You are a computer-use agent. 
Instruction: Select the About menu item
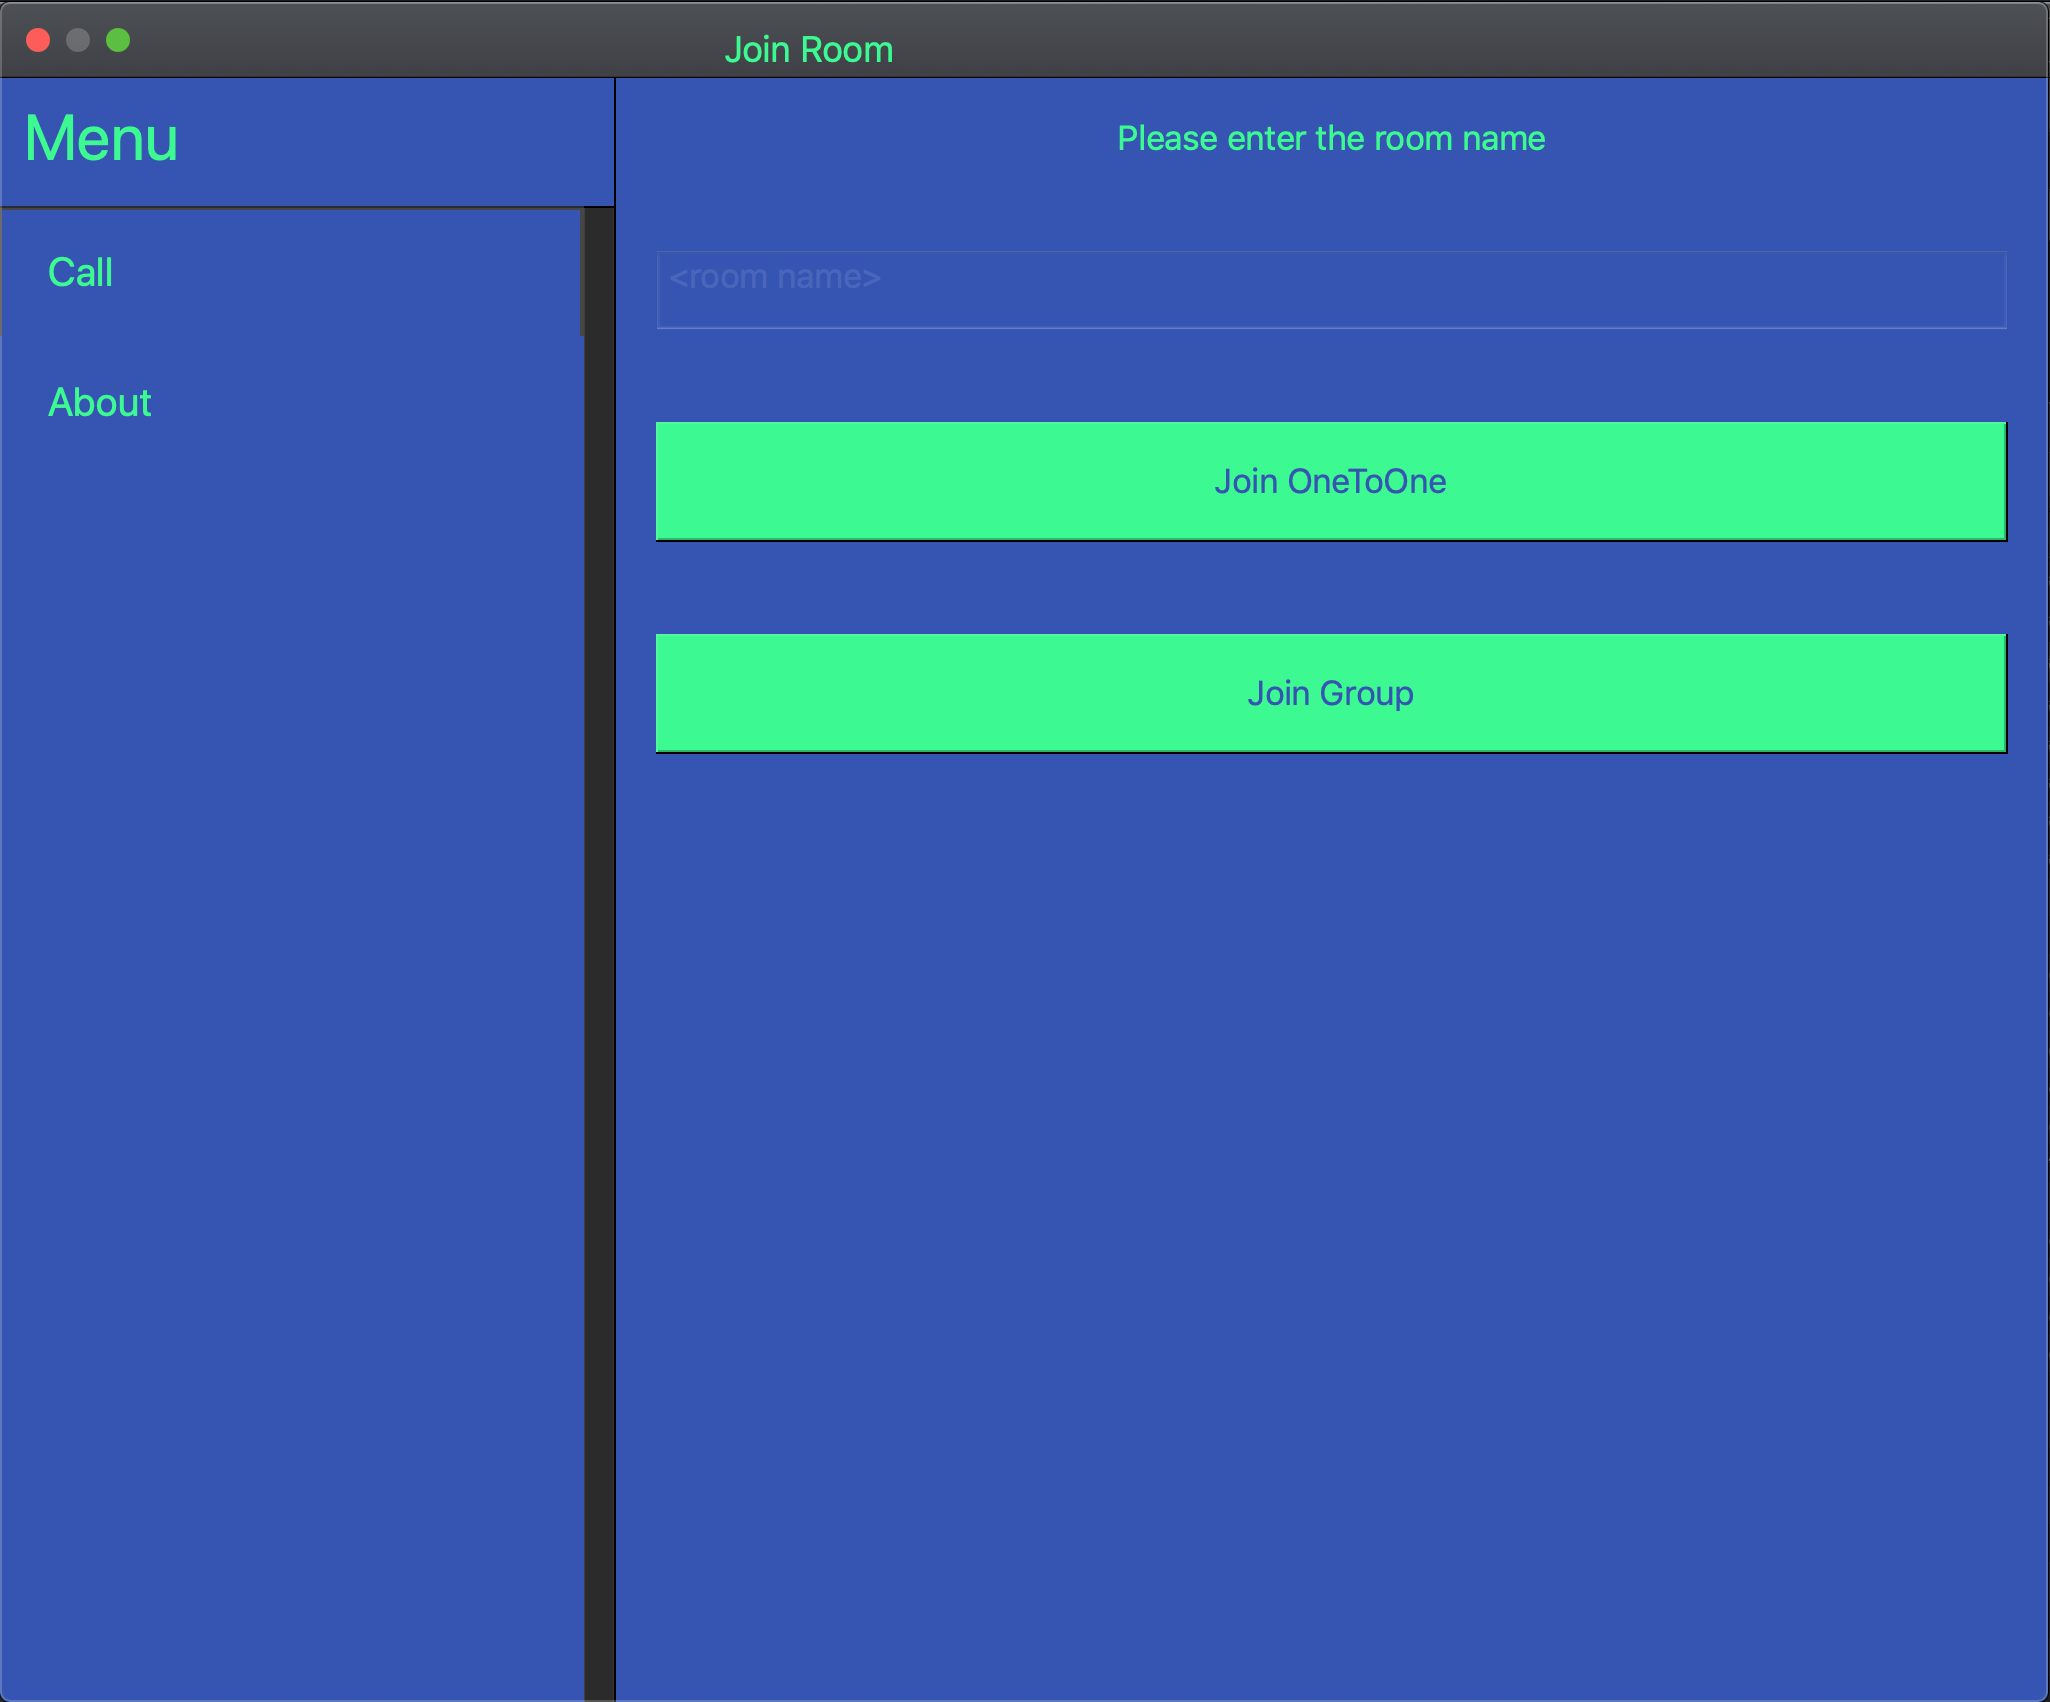[100, 402]
